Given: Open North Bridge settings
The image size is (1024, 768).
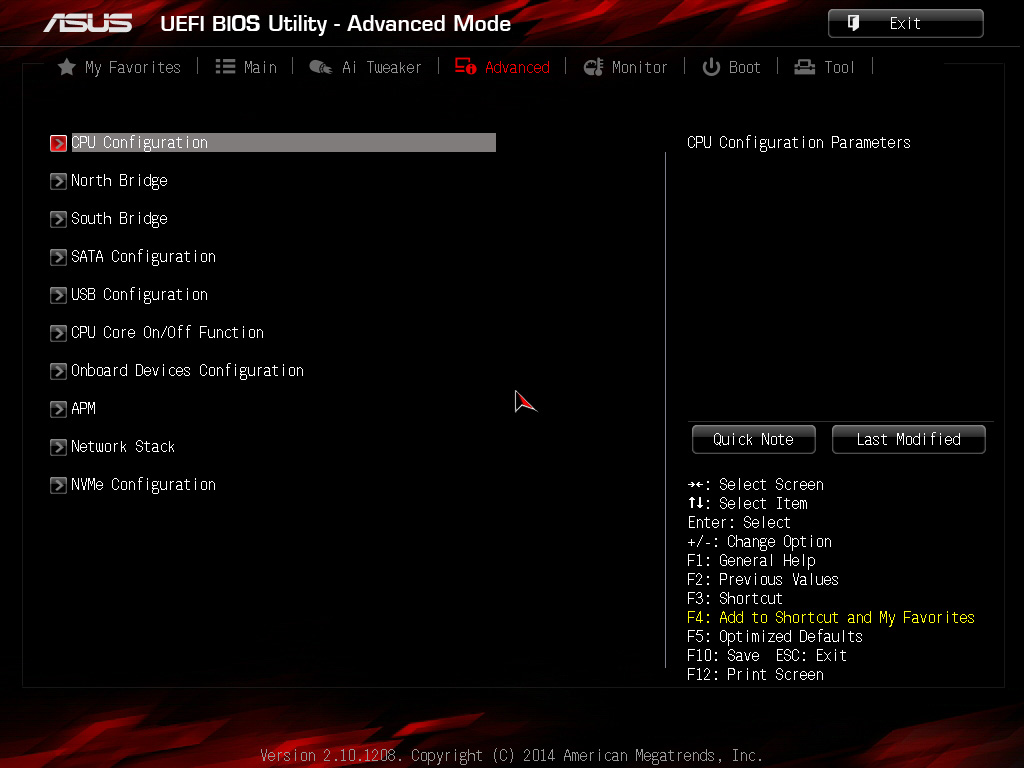Looking at the screenshot, I should (119, 181).
